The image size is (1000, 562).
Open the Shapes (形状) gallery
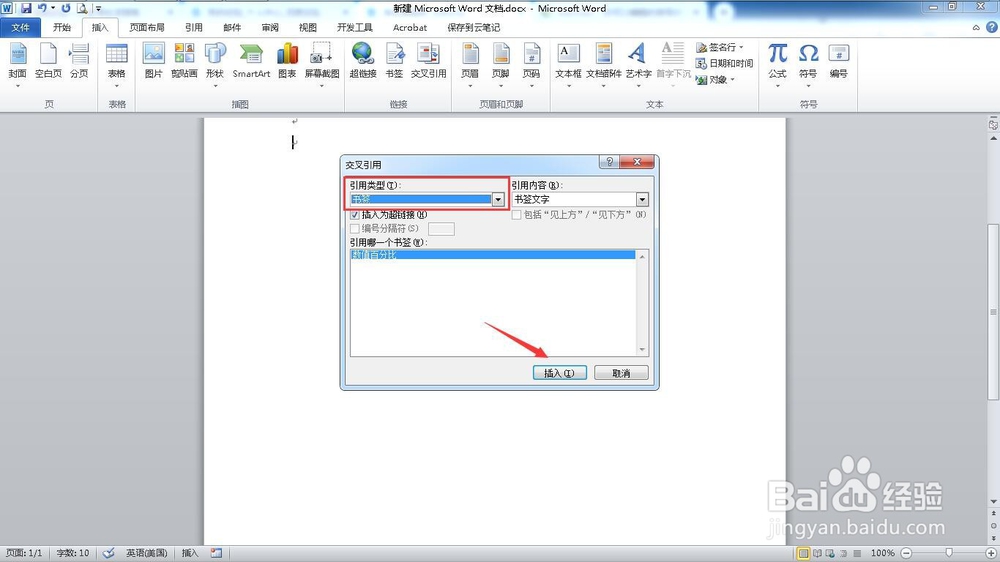[215, 64]
